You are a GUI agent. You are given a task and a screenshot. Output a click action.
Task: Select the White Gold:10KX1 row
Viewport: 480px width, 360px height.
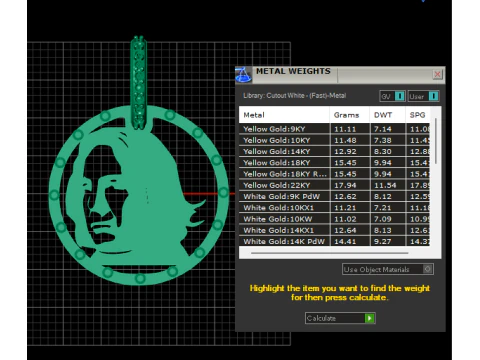[x=334, y=208]
